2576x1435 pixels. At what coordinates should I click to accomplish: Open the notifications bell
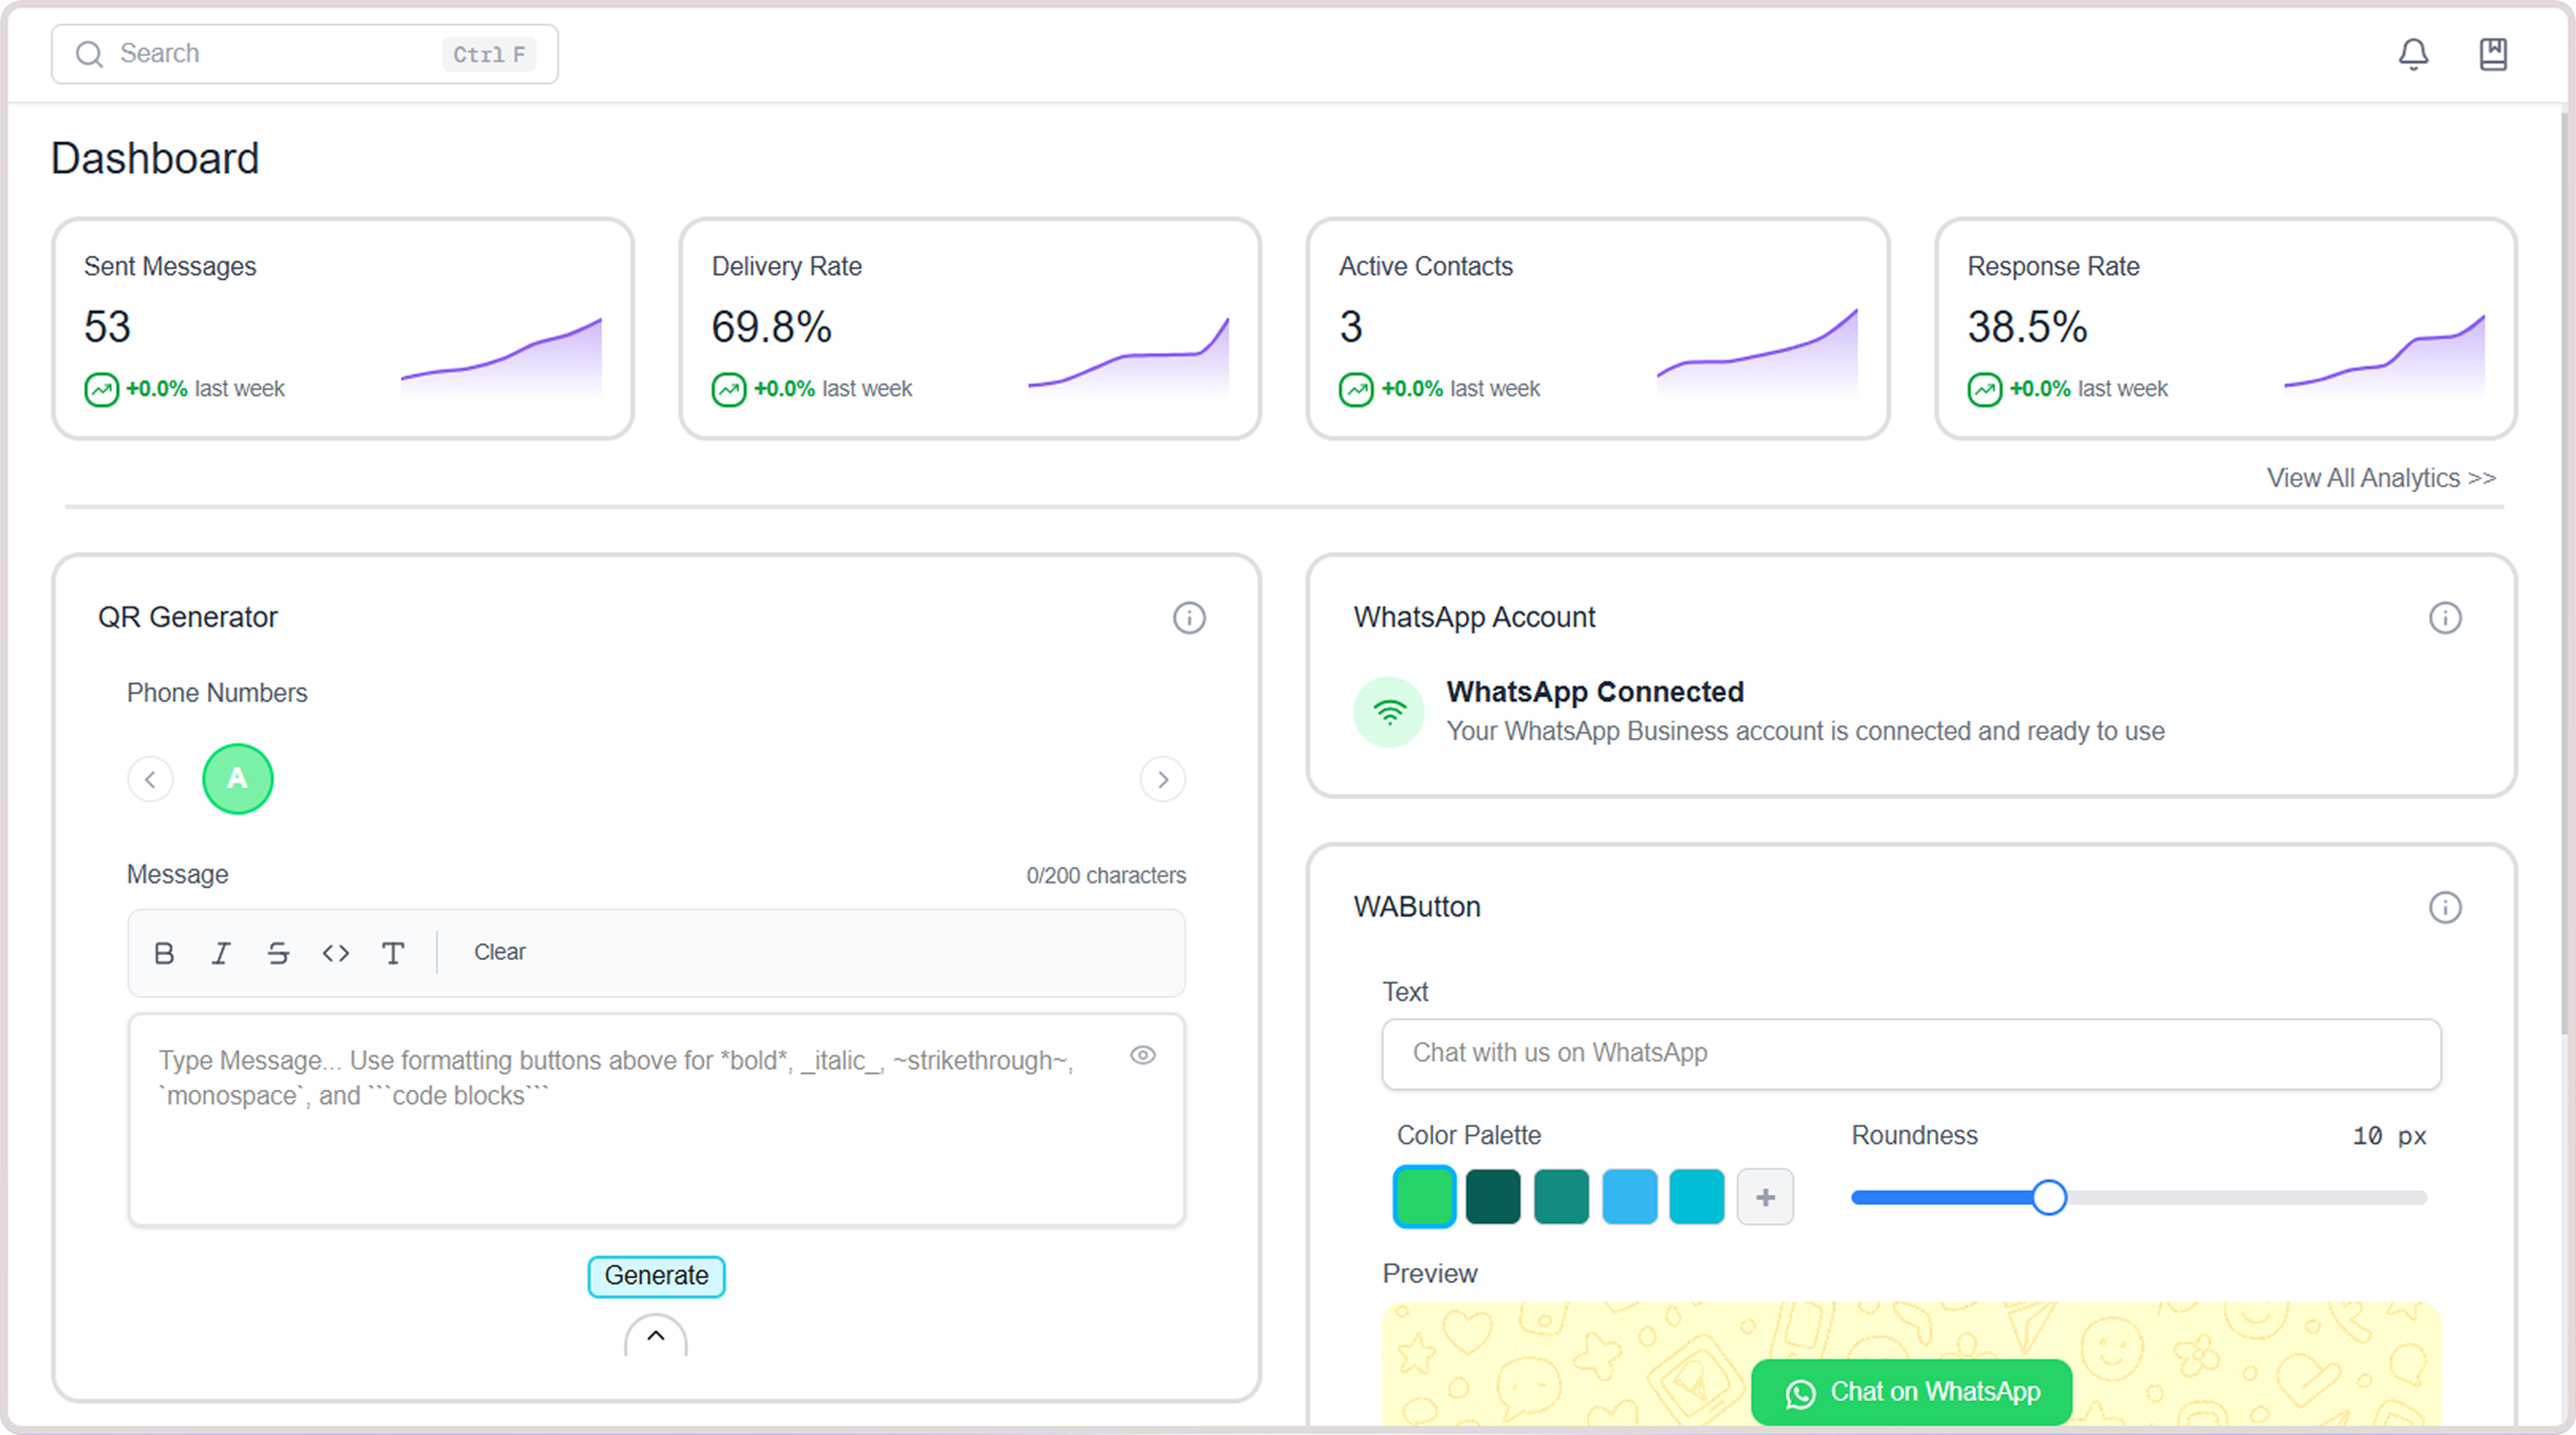point(2413,54)
